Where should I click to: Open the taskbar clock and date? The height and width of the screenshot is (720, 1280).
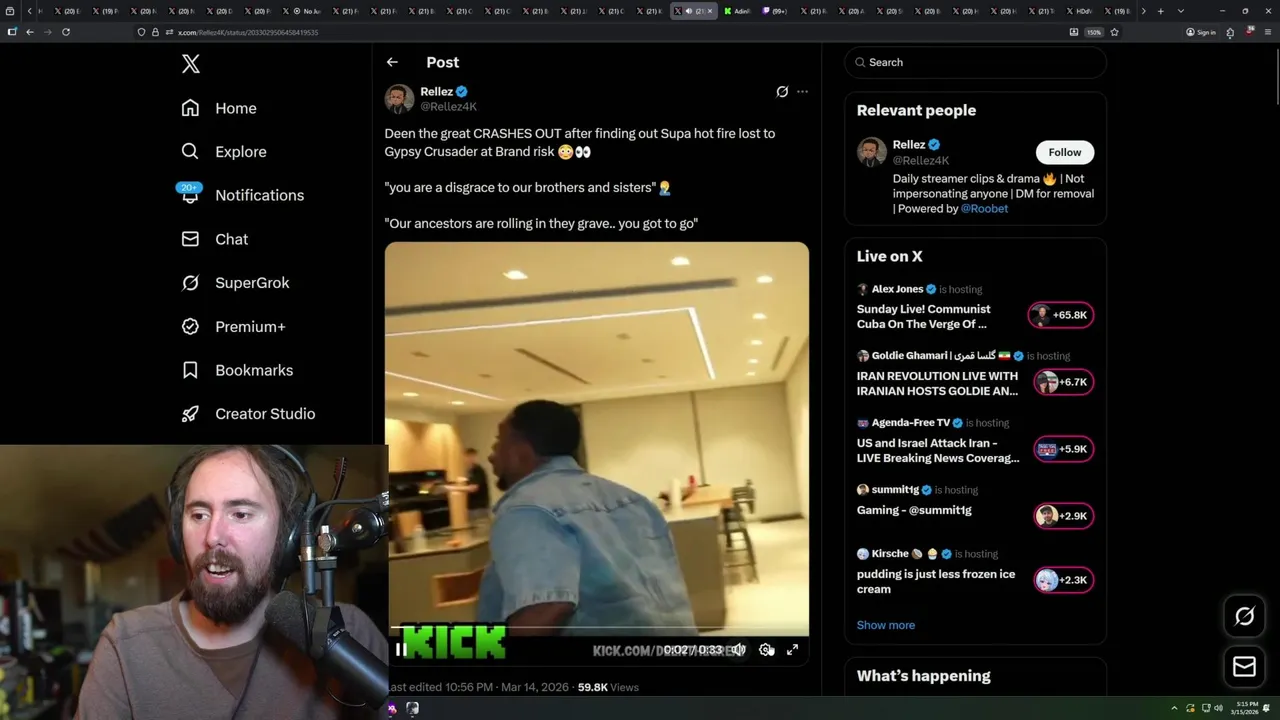(1244, 708)
